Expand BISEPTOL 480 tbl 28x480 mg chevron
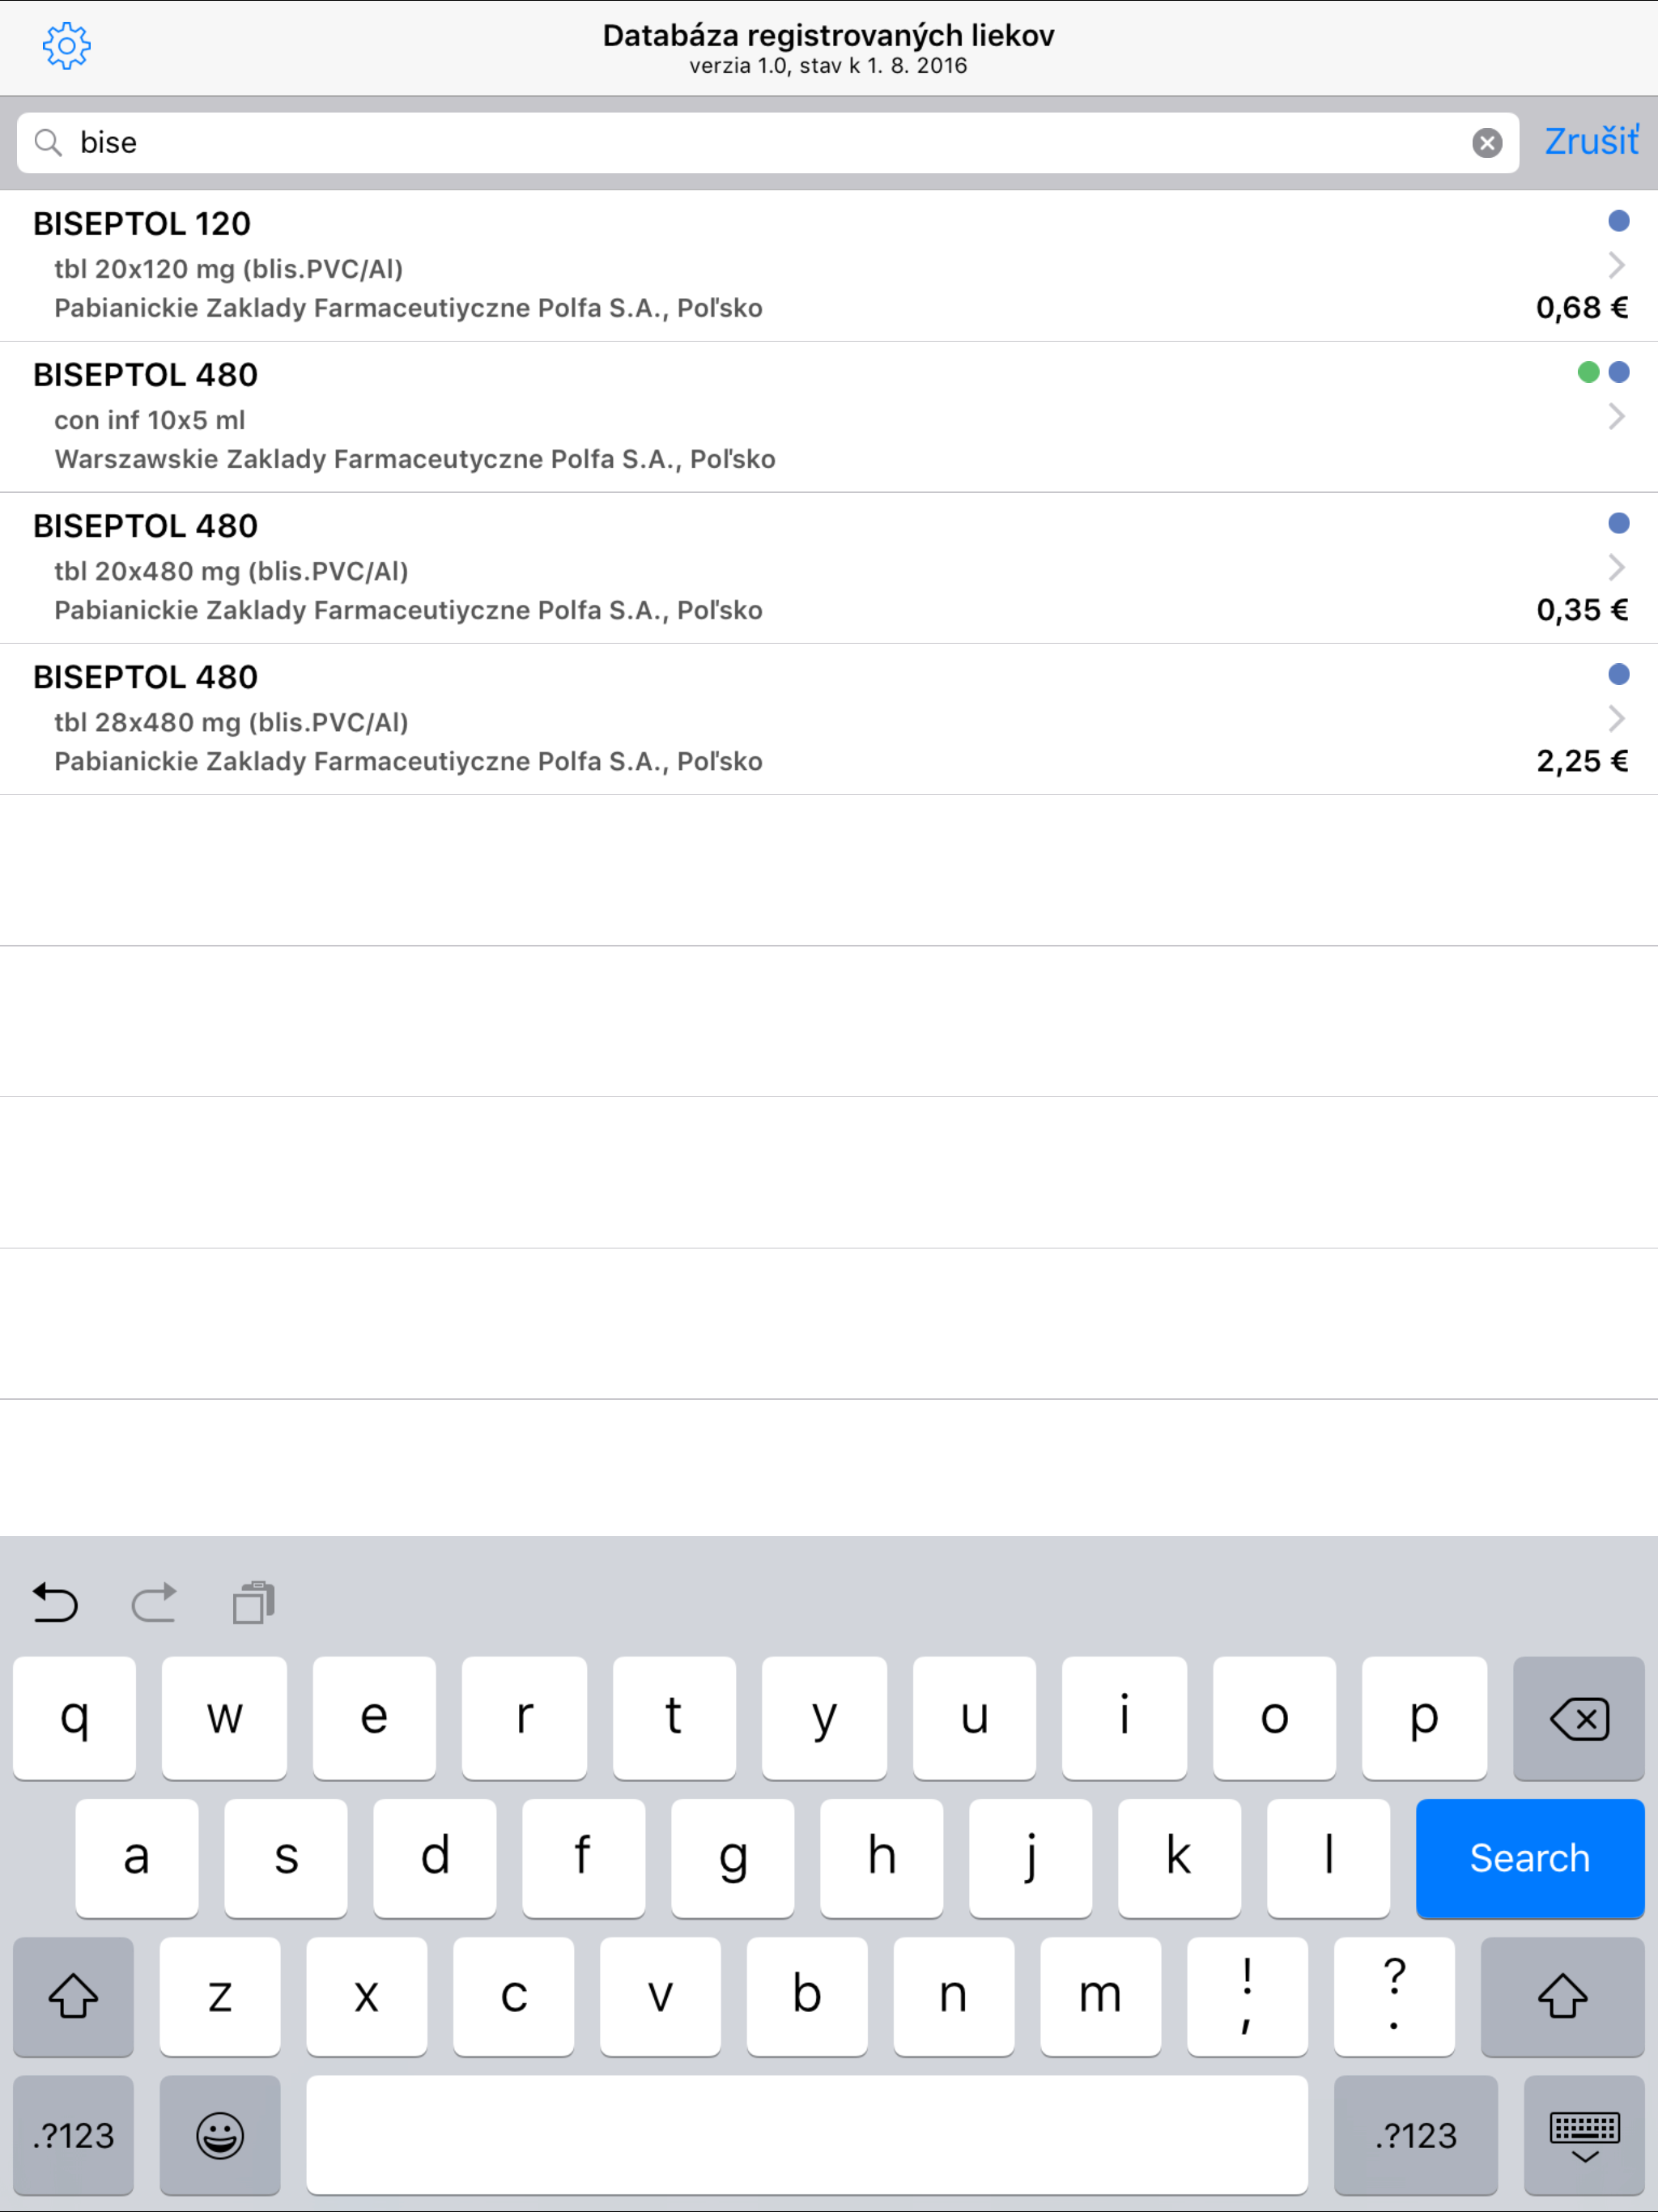Image resolution: width=1658 pixels, height=2212 pixels. click(1616, 718)
